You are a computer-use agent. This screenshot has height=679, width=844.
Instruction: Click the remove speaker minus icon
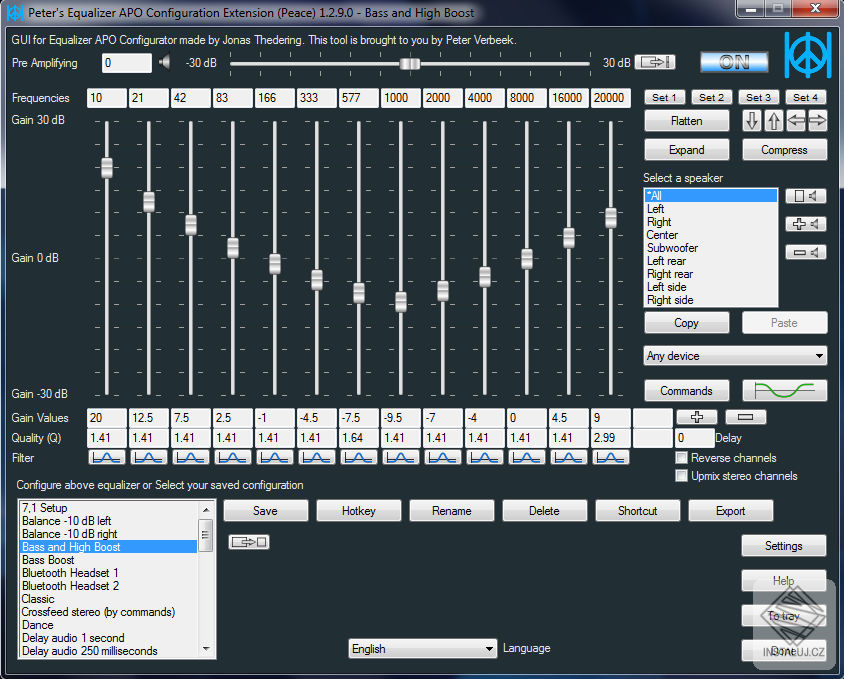point(805,252)
